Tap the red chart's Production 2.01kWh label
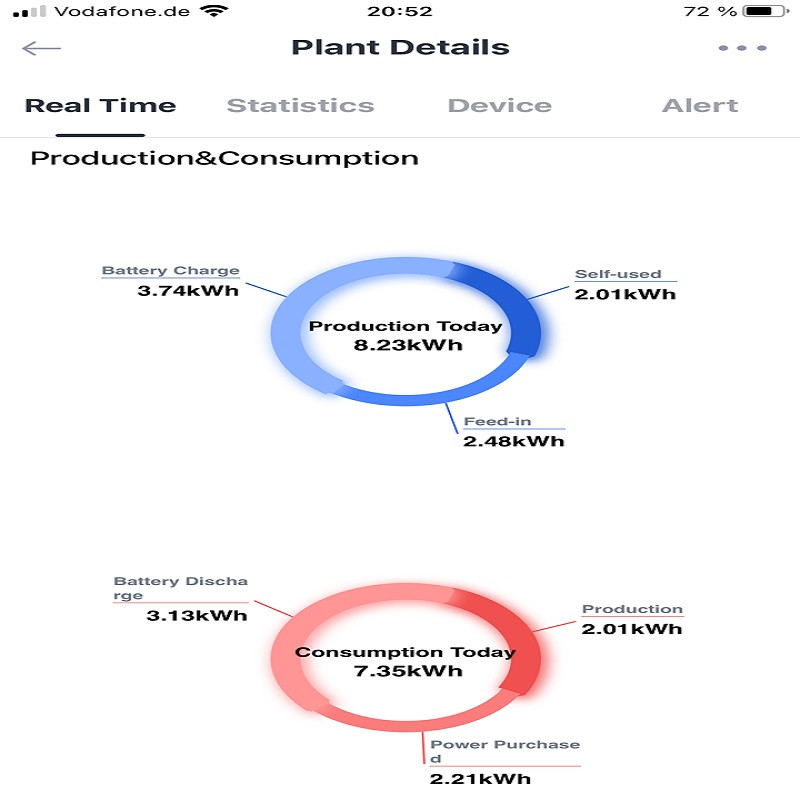Screen dimensions: 800x800 coord(632,619)
